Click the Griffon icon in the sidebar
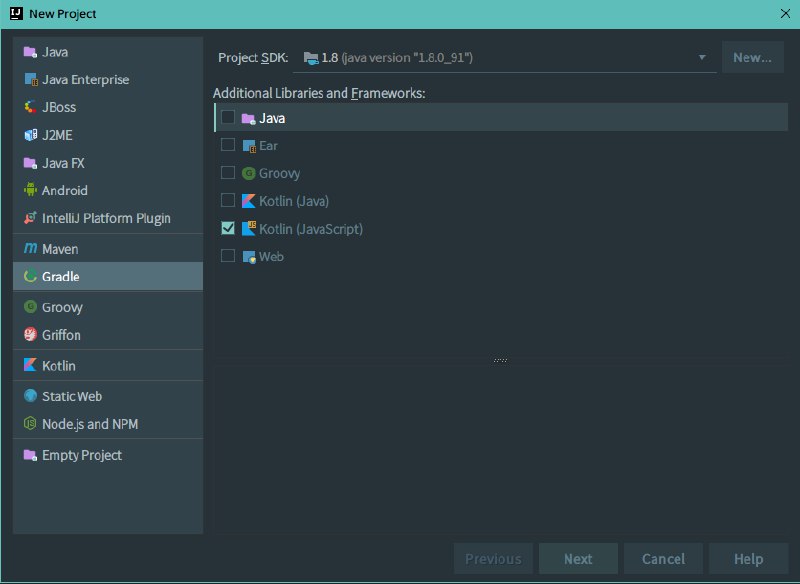The image size is (800, 584). click(30, 335)
